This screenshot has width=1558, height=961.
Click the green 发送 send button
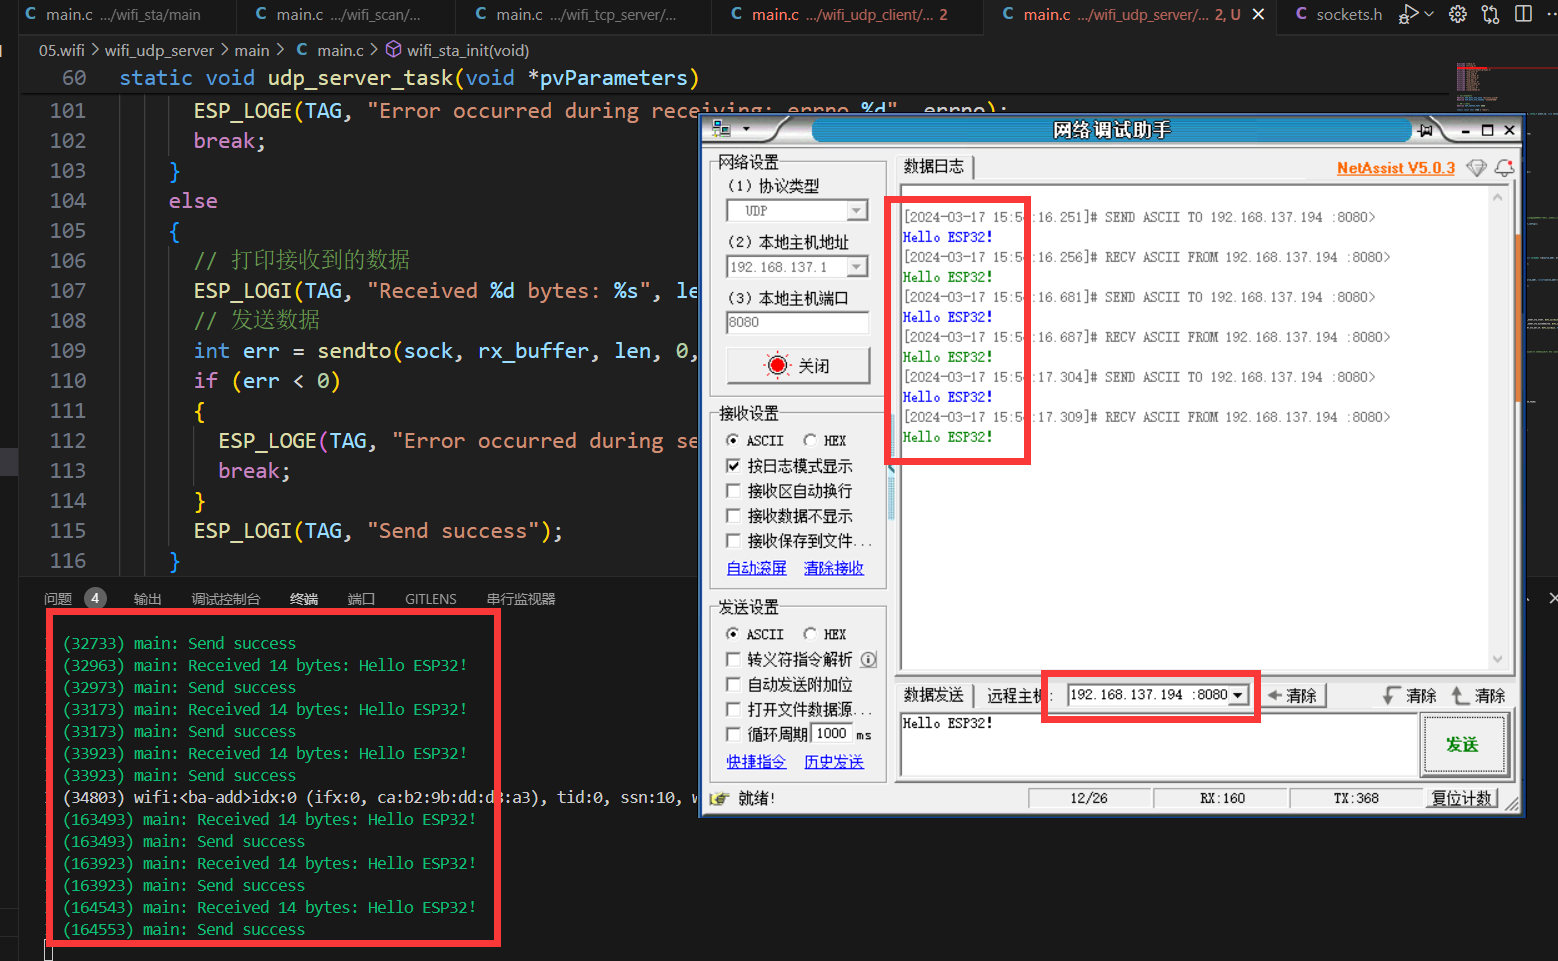tap(1462, 745)
